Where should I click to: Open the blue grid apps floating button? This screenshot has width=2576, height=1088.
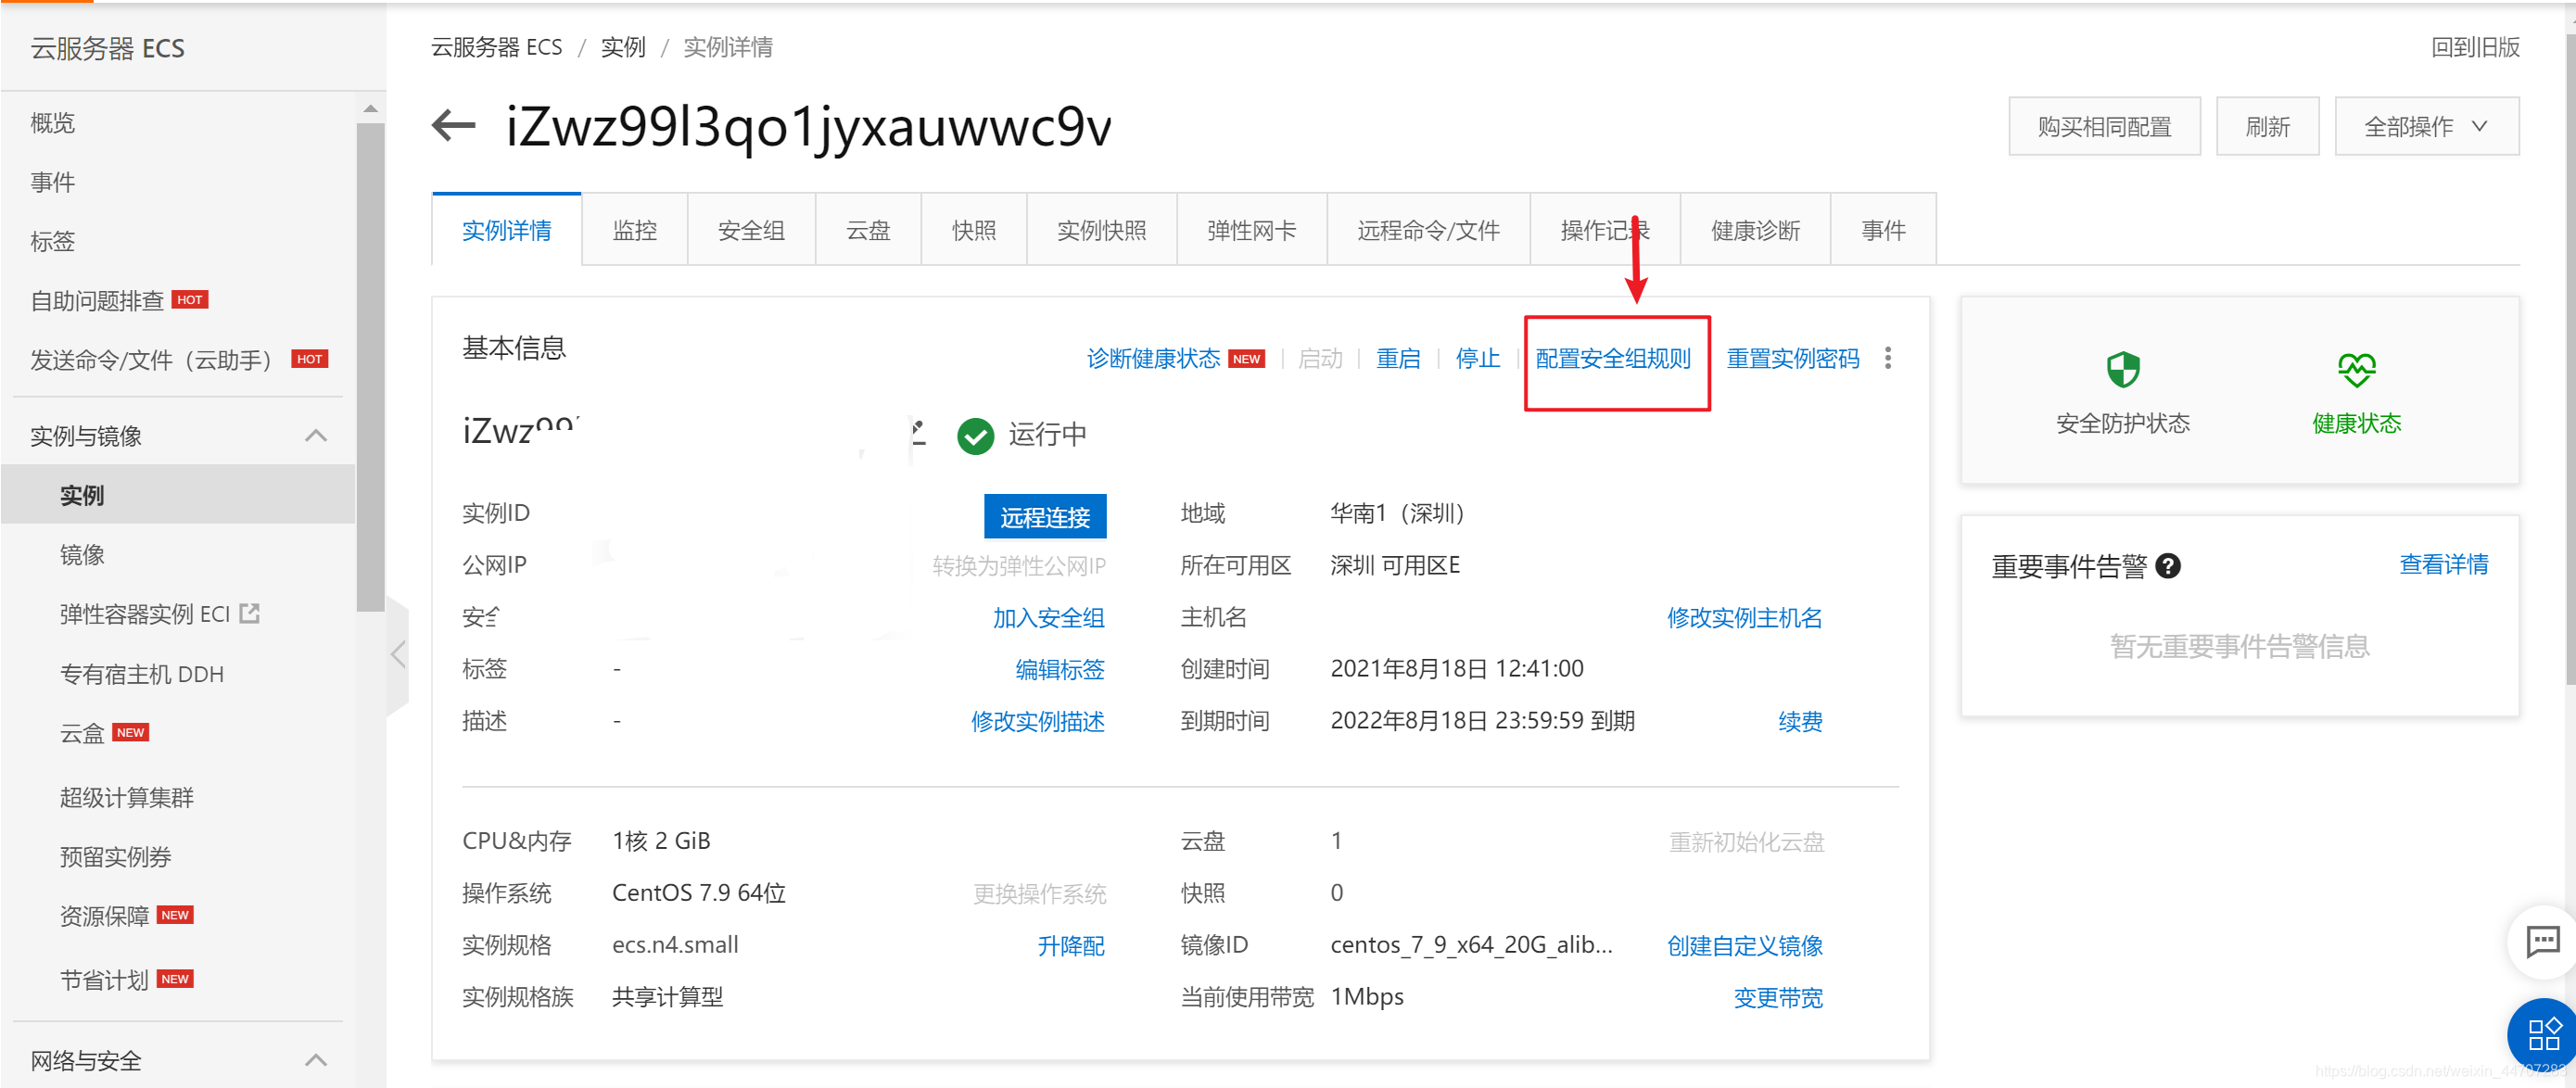pyautogui.click(x=2542, y=1033)
